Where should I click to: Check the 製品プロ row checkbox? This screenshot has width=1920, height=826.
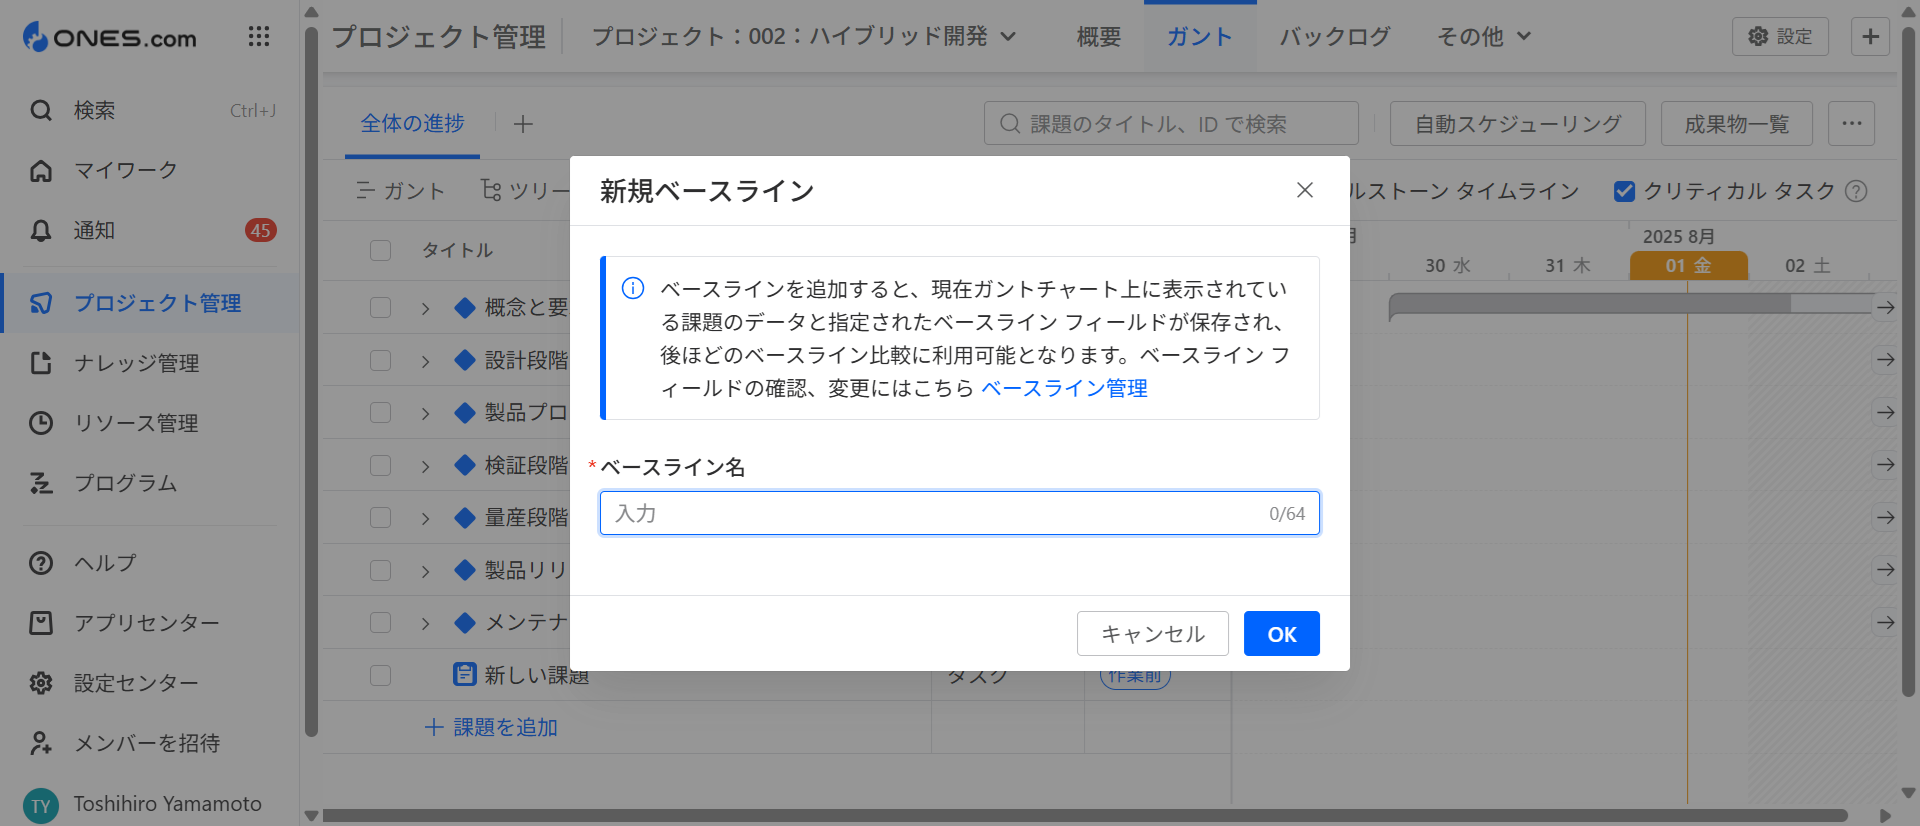[380, 412]
